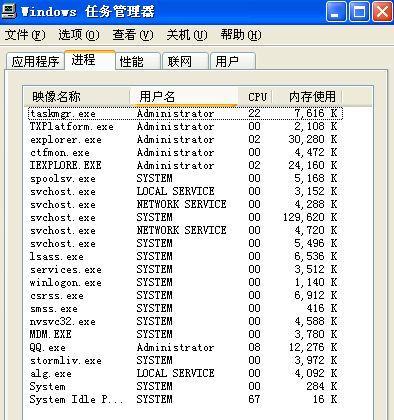Minimize the Task Manager window
This screenshot has width=394, height=420.
[x=336, y=12]
